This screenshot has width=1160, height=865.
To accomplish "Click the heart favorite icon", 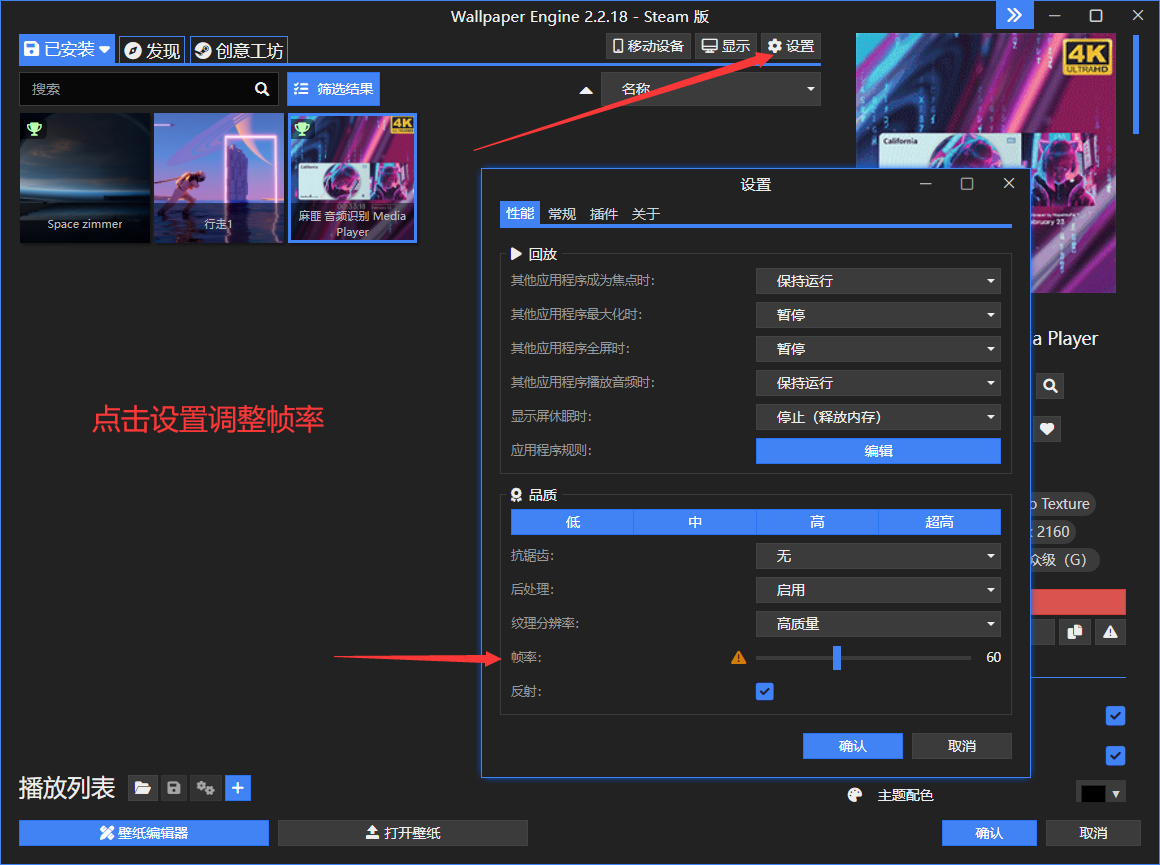I will 1047,428.
